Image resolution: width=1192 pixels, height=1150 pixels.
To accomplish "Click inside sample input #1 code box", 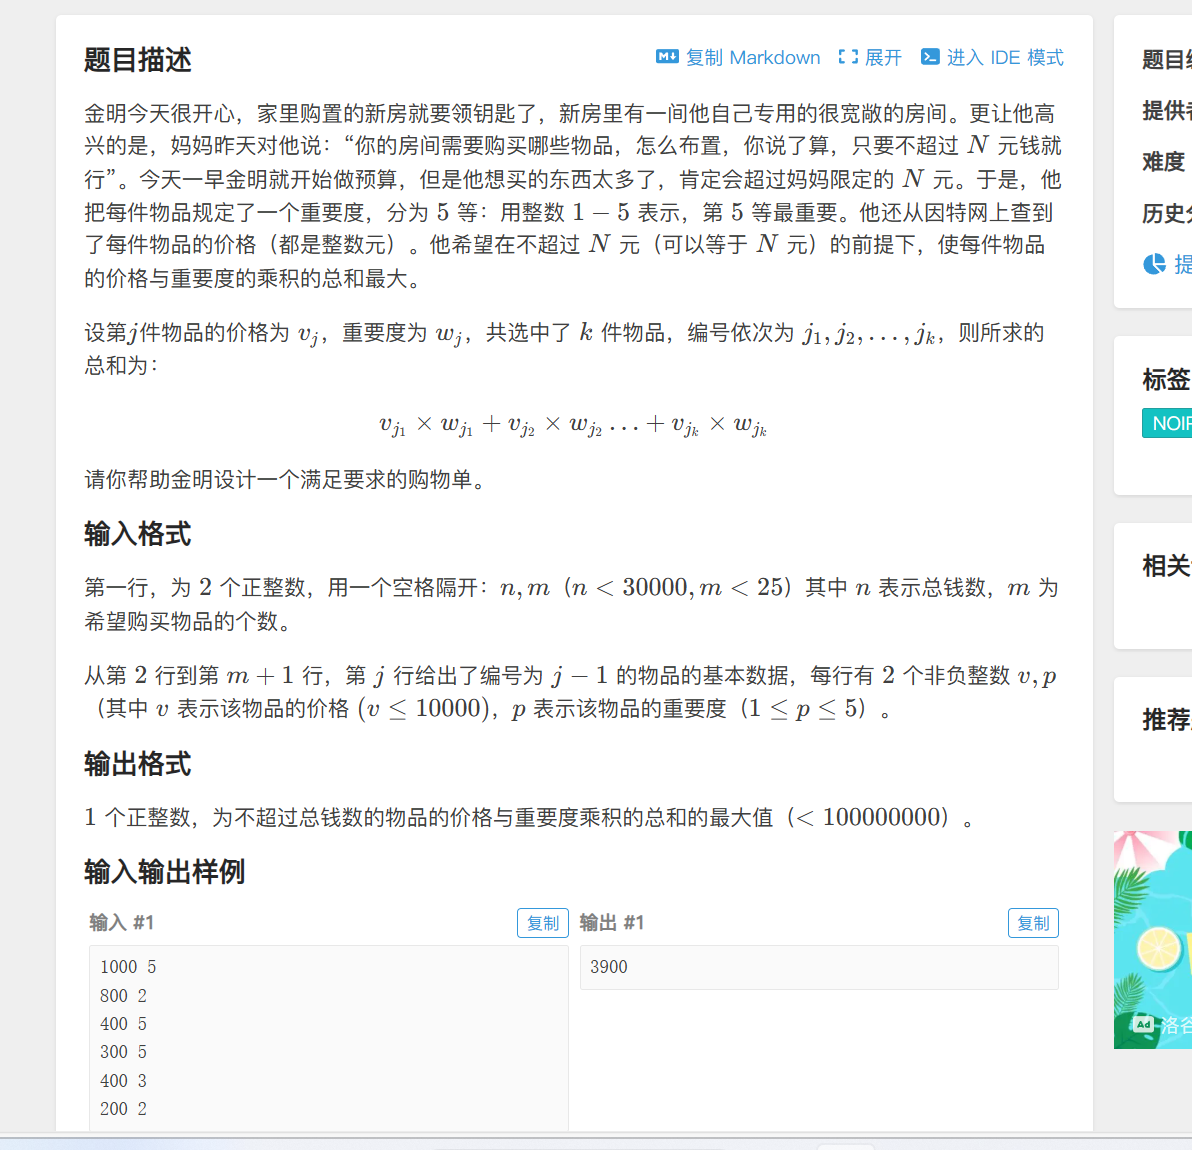I will coord(328,1038).
